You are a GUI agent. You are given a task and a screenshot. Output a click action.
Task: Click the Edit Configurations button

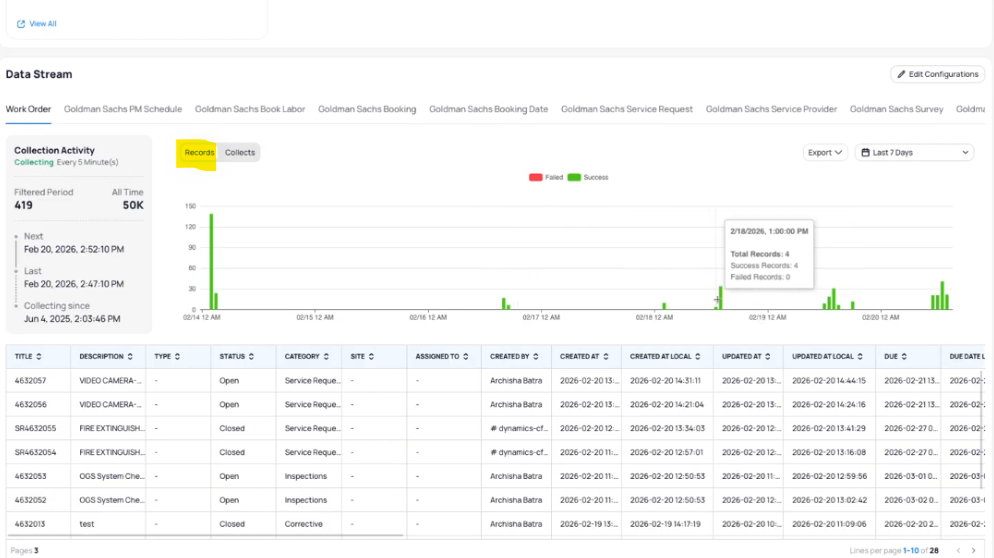(x=937, y=74)
